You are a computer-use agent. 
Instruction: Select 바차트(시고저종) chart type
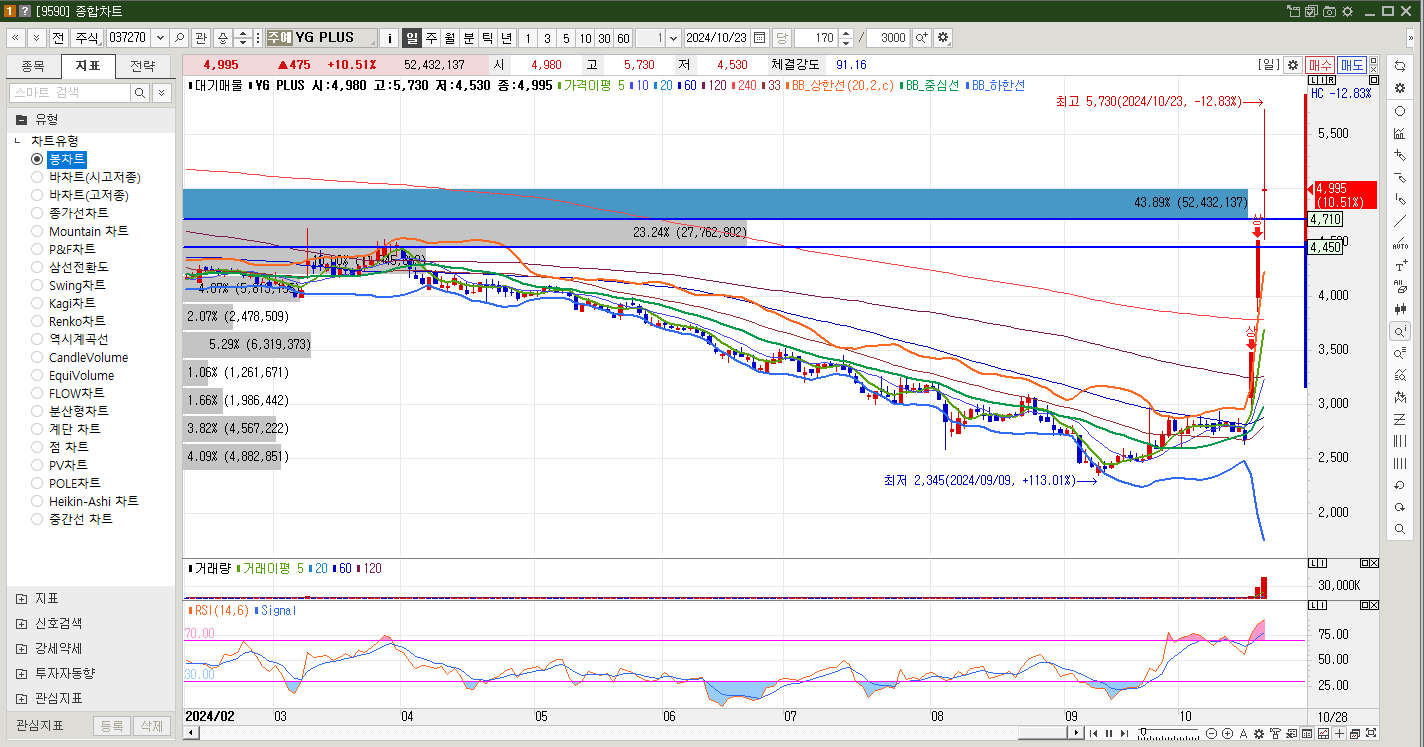click(37, 177)
